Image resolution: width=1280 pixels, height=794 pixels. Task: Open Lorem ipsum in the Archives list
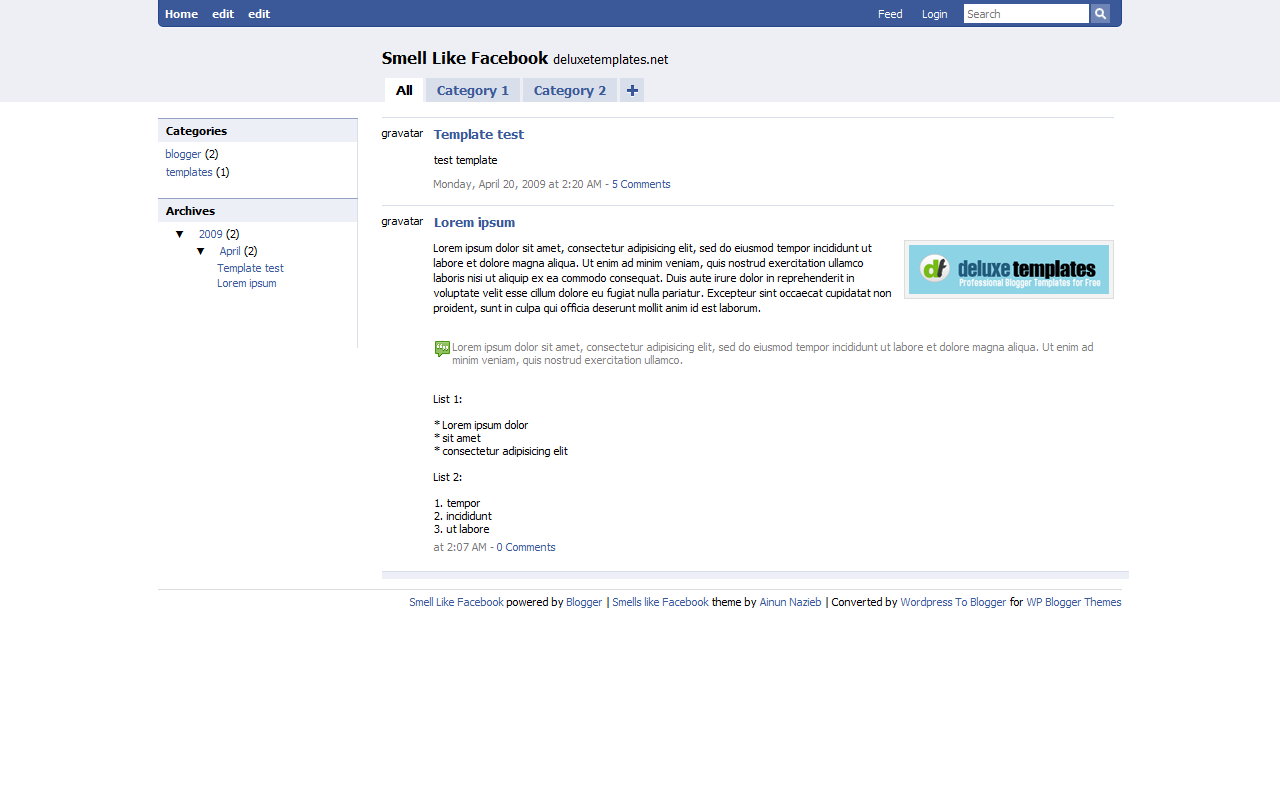(246, 283)
